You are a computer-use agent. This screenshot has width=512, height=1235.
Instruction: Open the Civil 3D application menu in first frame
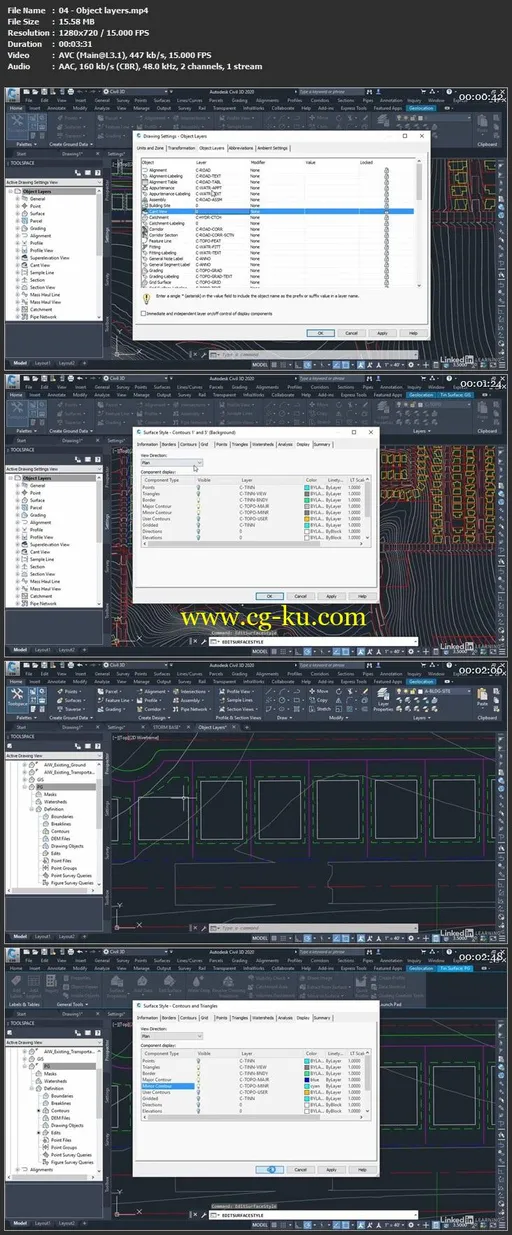(x=10, y=94)
